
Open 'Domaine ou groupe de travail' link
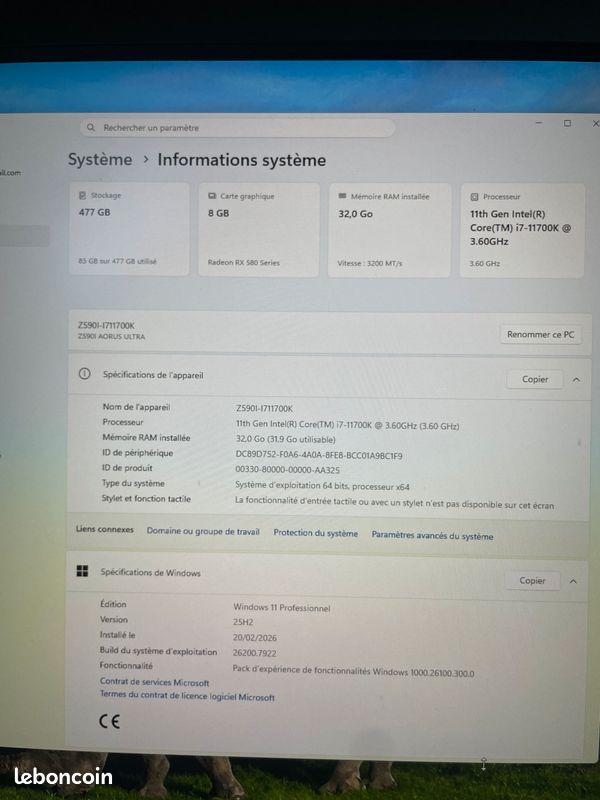pyautogui.click(x=203, y=531)
